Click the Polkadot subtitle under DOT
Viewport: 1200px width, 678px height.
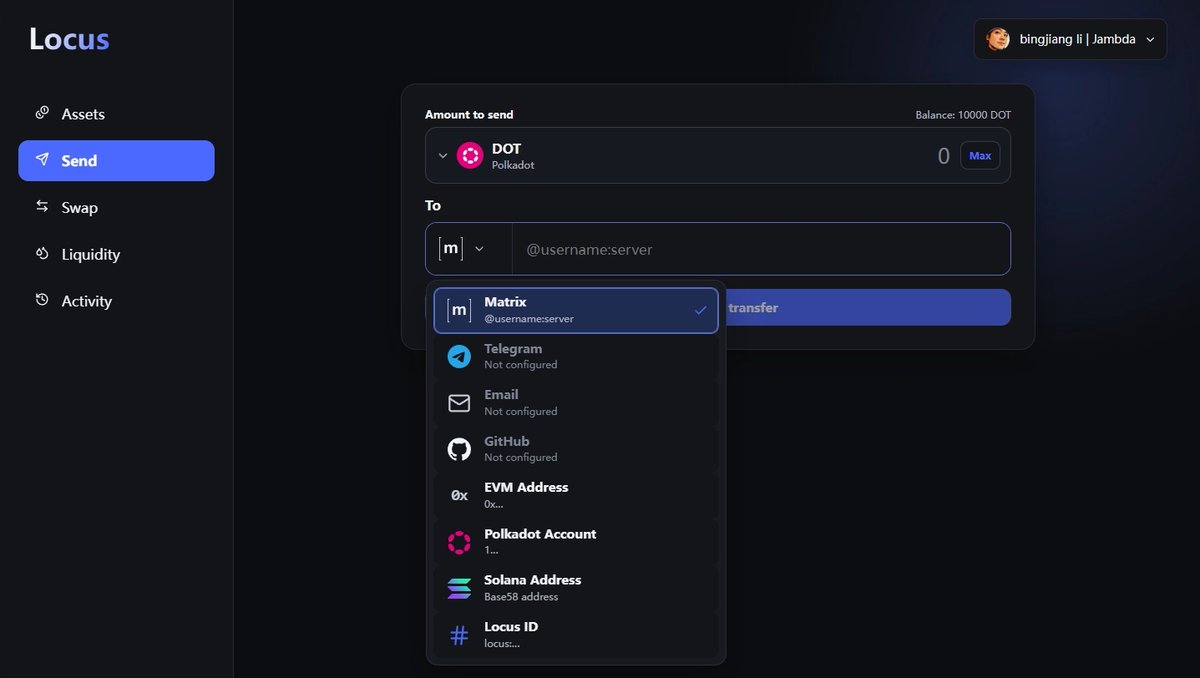[513, 165]
